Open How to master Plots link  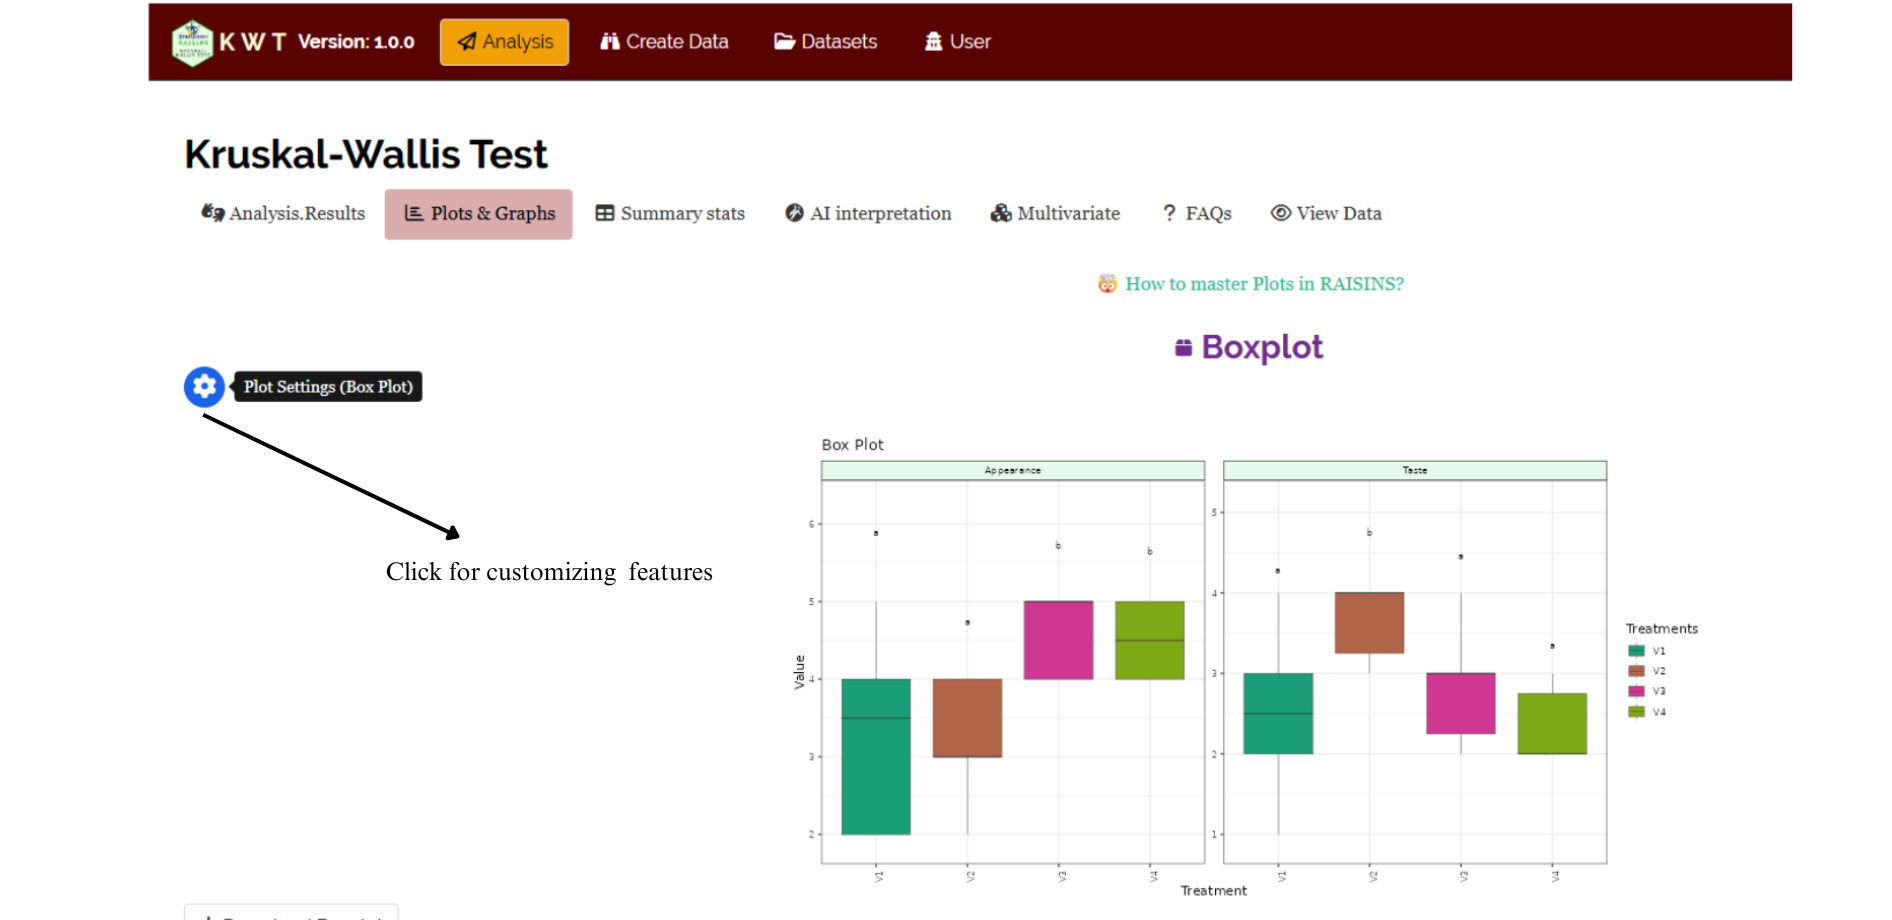(1264, 284)
